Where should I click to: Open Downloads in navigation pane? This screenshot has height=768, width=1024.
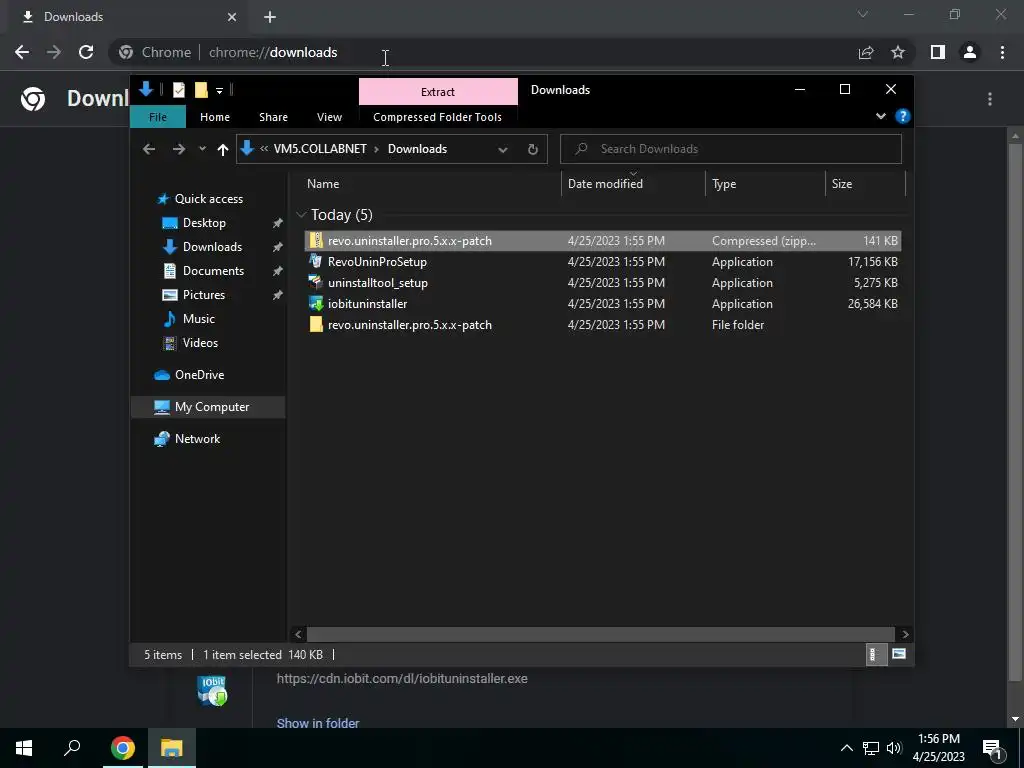(212, 247)
